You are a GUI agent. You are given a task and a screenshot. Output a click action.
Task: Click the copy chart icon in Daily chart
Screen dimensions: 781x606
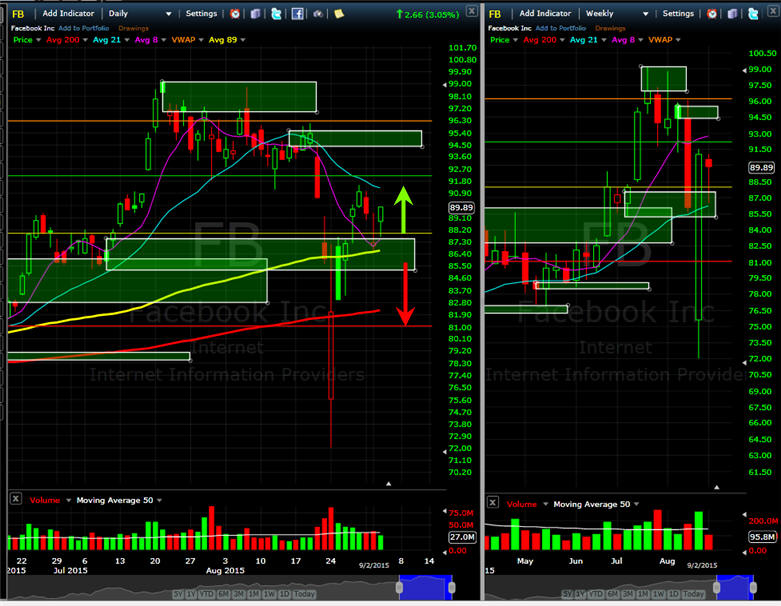tap(255, 13)
